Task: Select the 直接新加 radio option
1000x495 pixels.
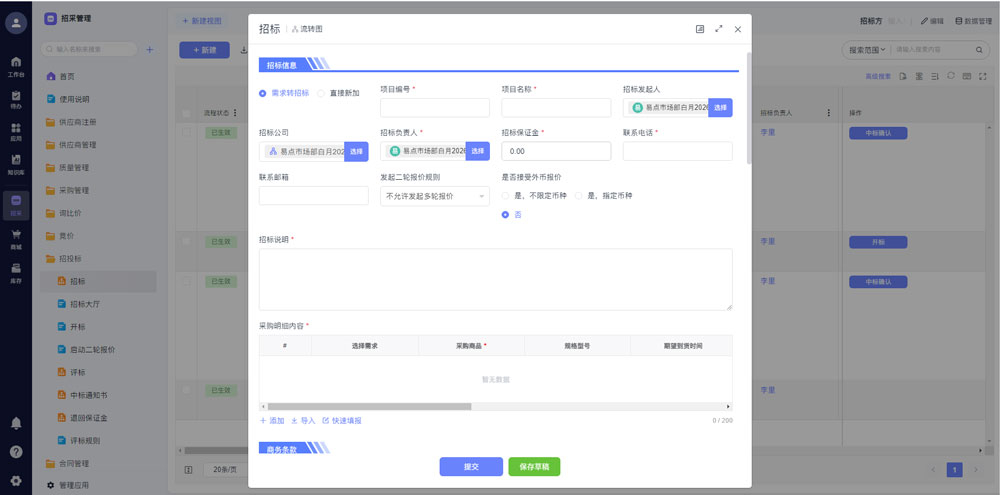Action: 321,93
